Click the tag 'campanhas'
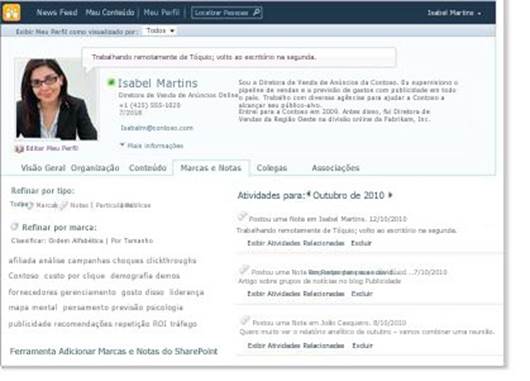 click(x=89, y=260)
